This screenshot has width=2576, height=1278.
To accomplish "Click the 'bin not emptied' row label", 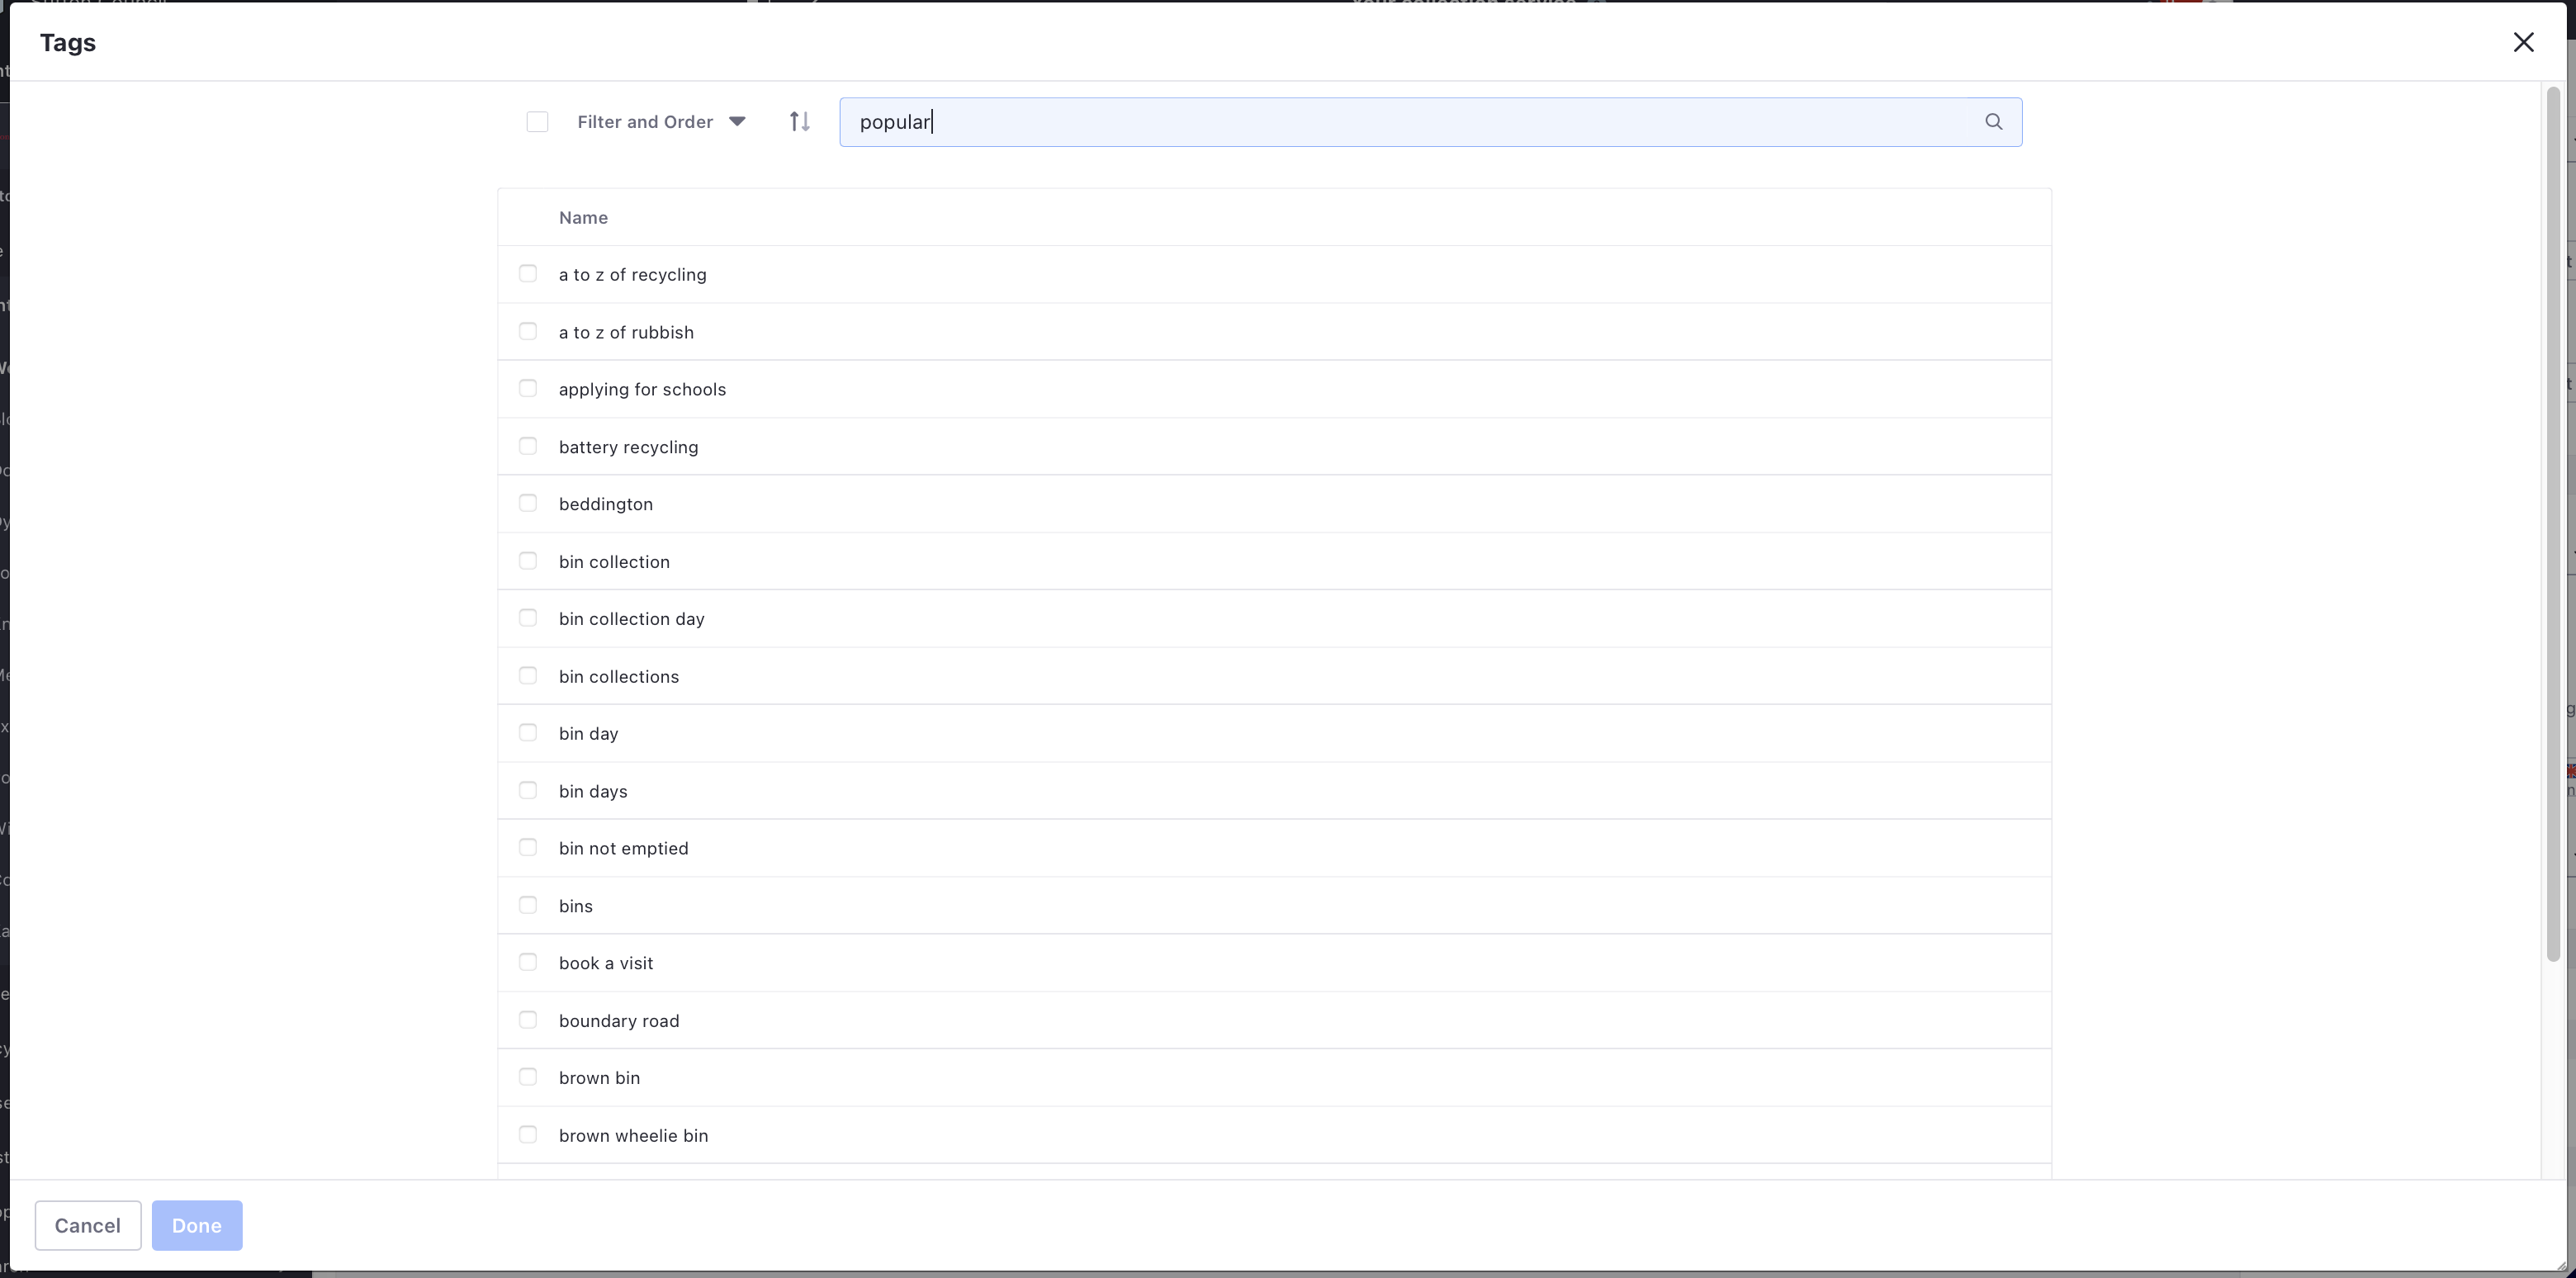I will (623, 848).
